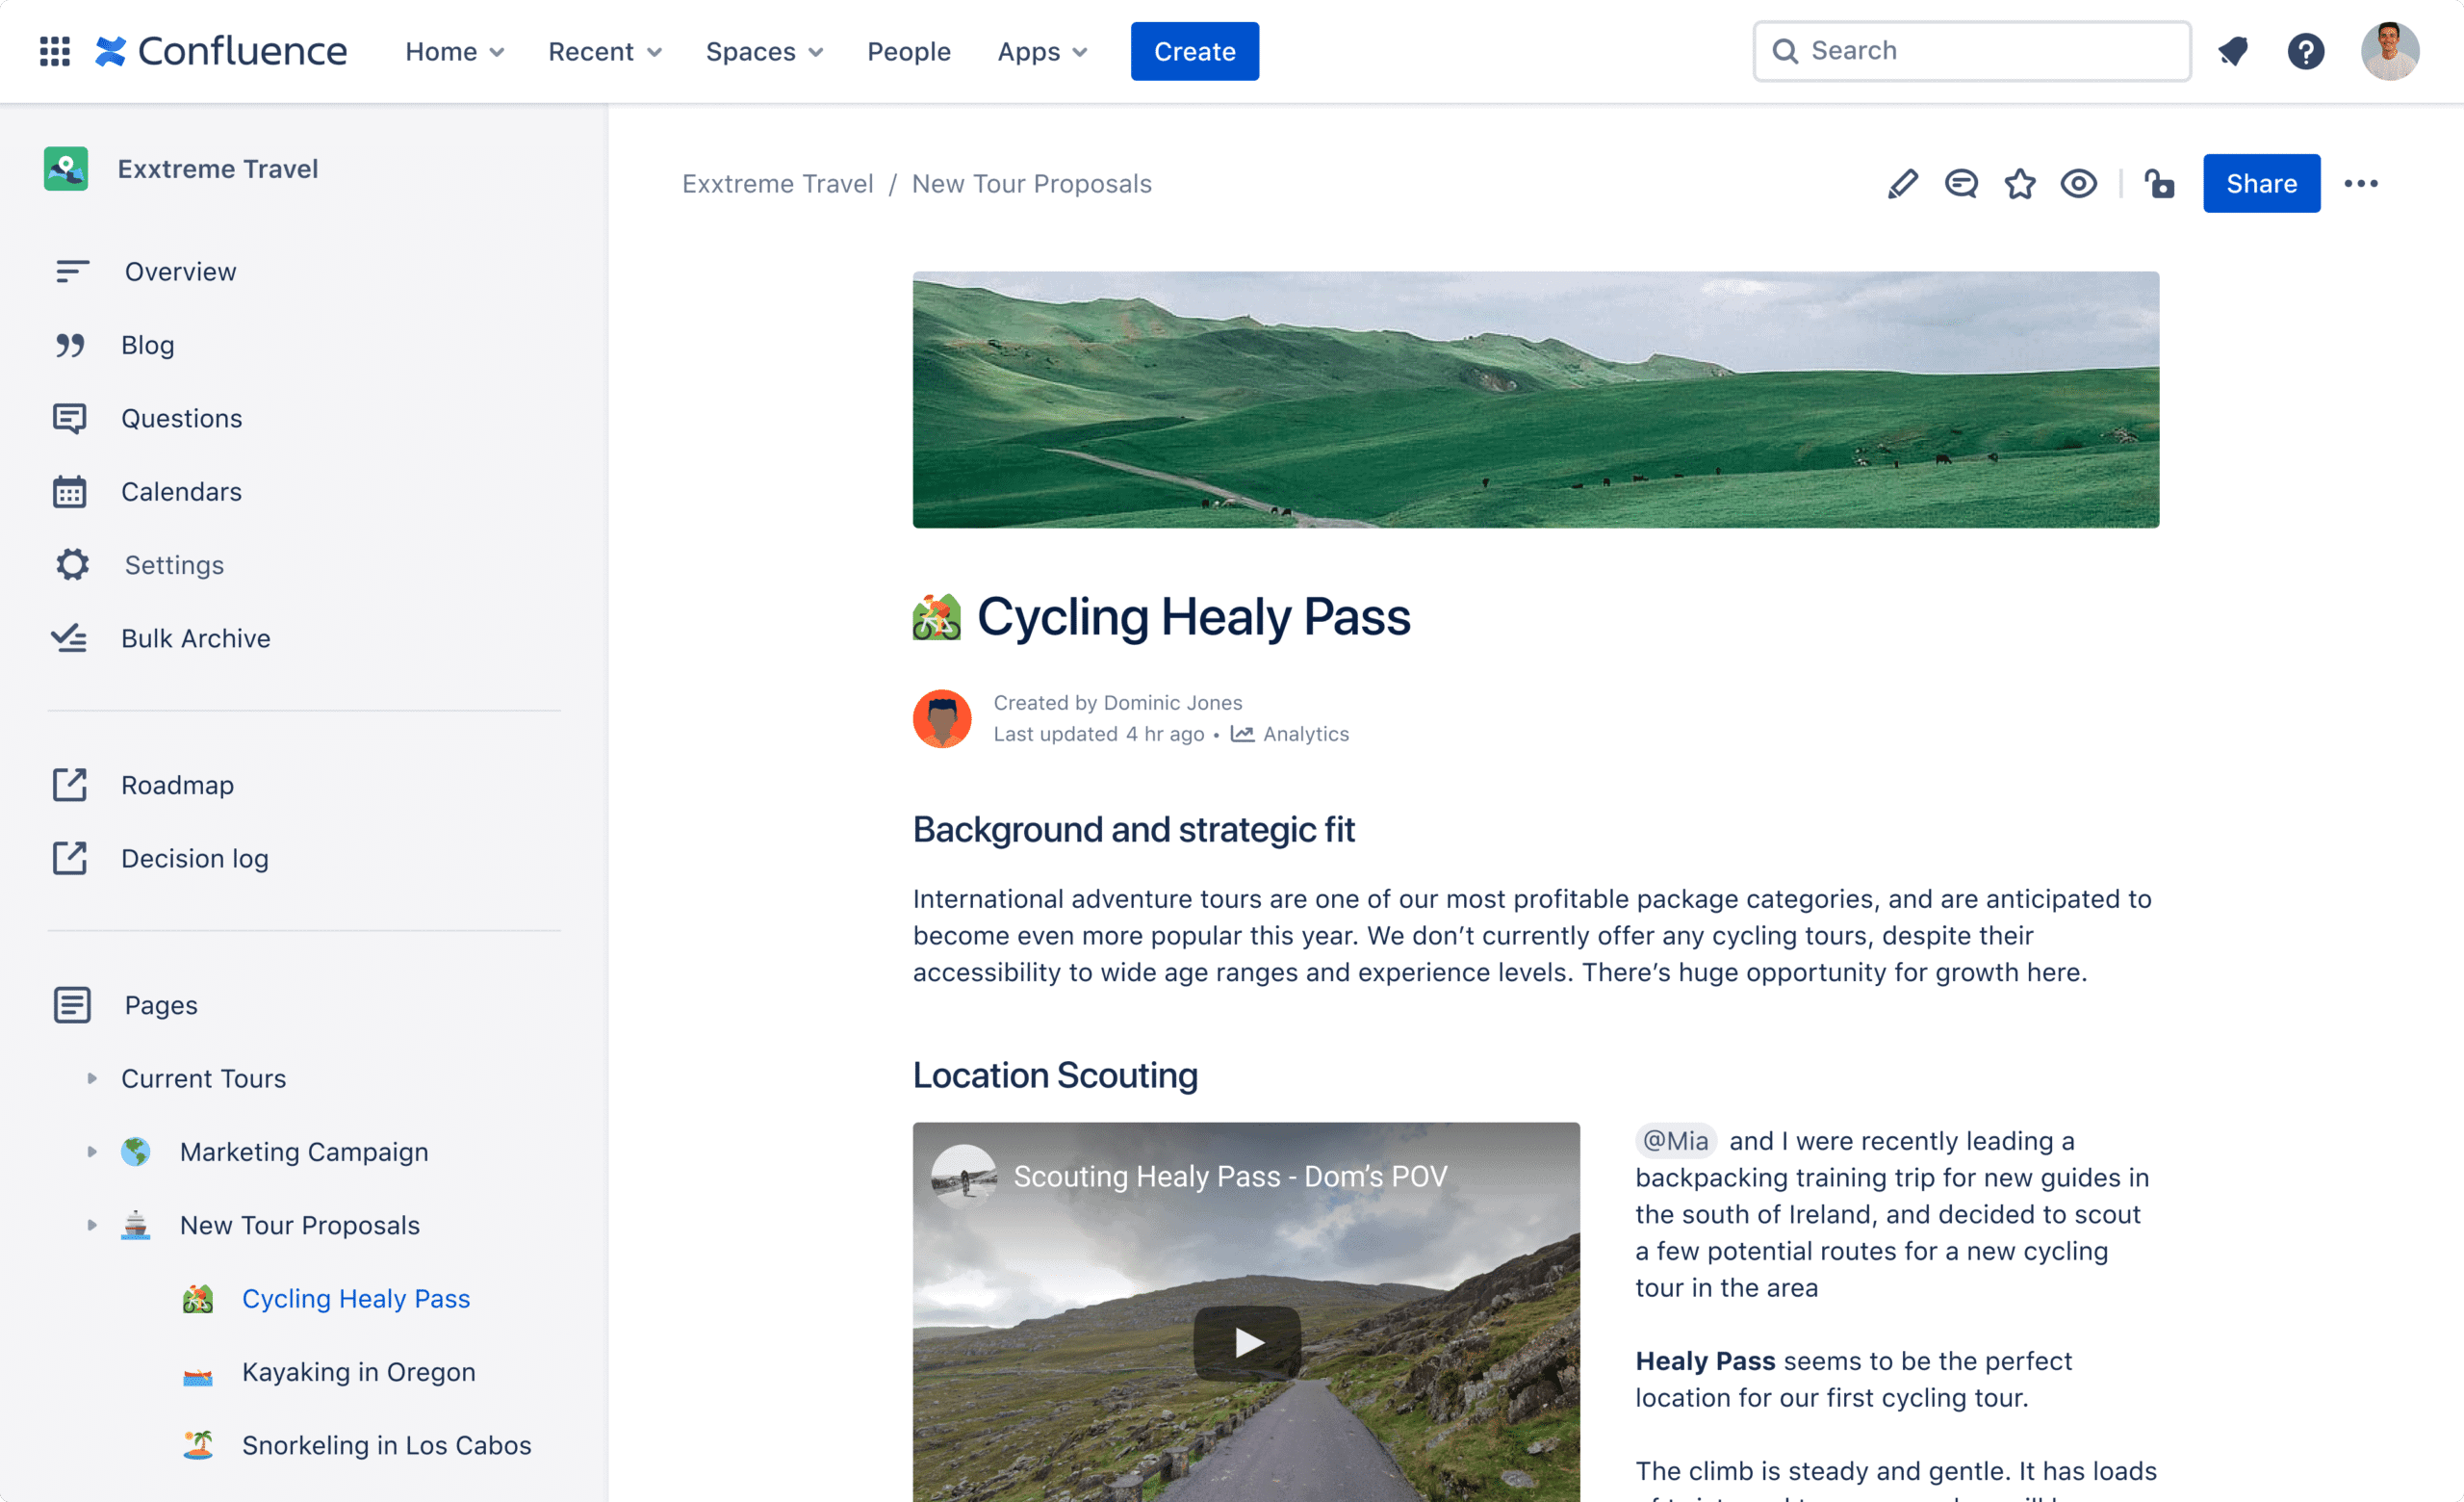Star the page as favorite
This screenshot has height=1502, width=2464.
pos(2020,184)
